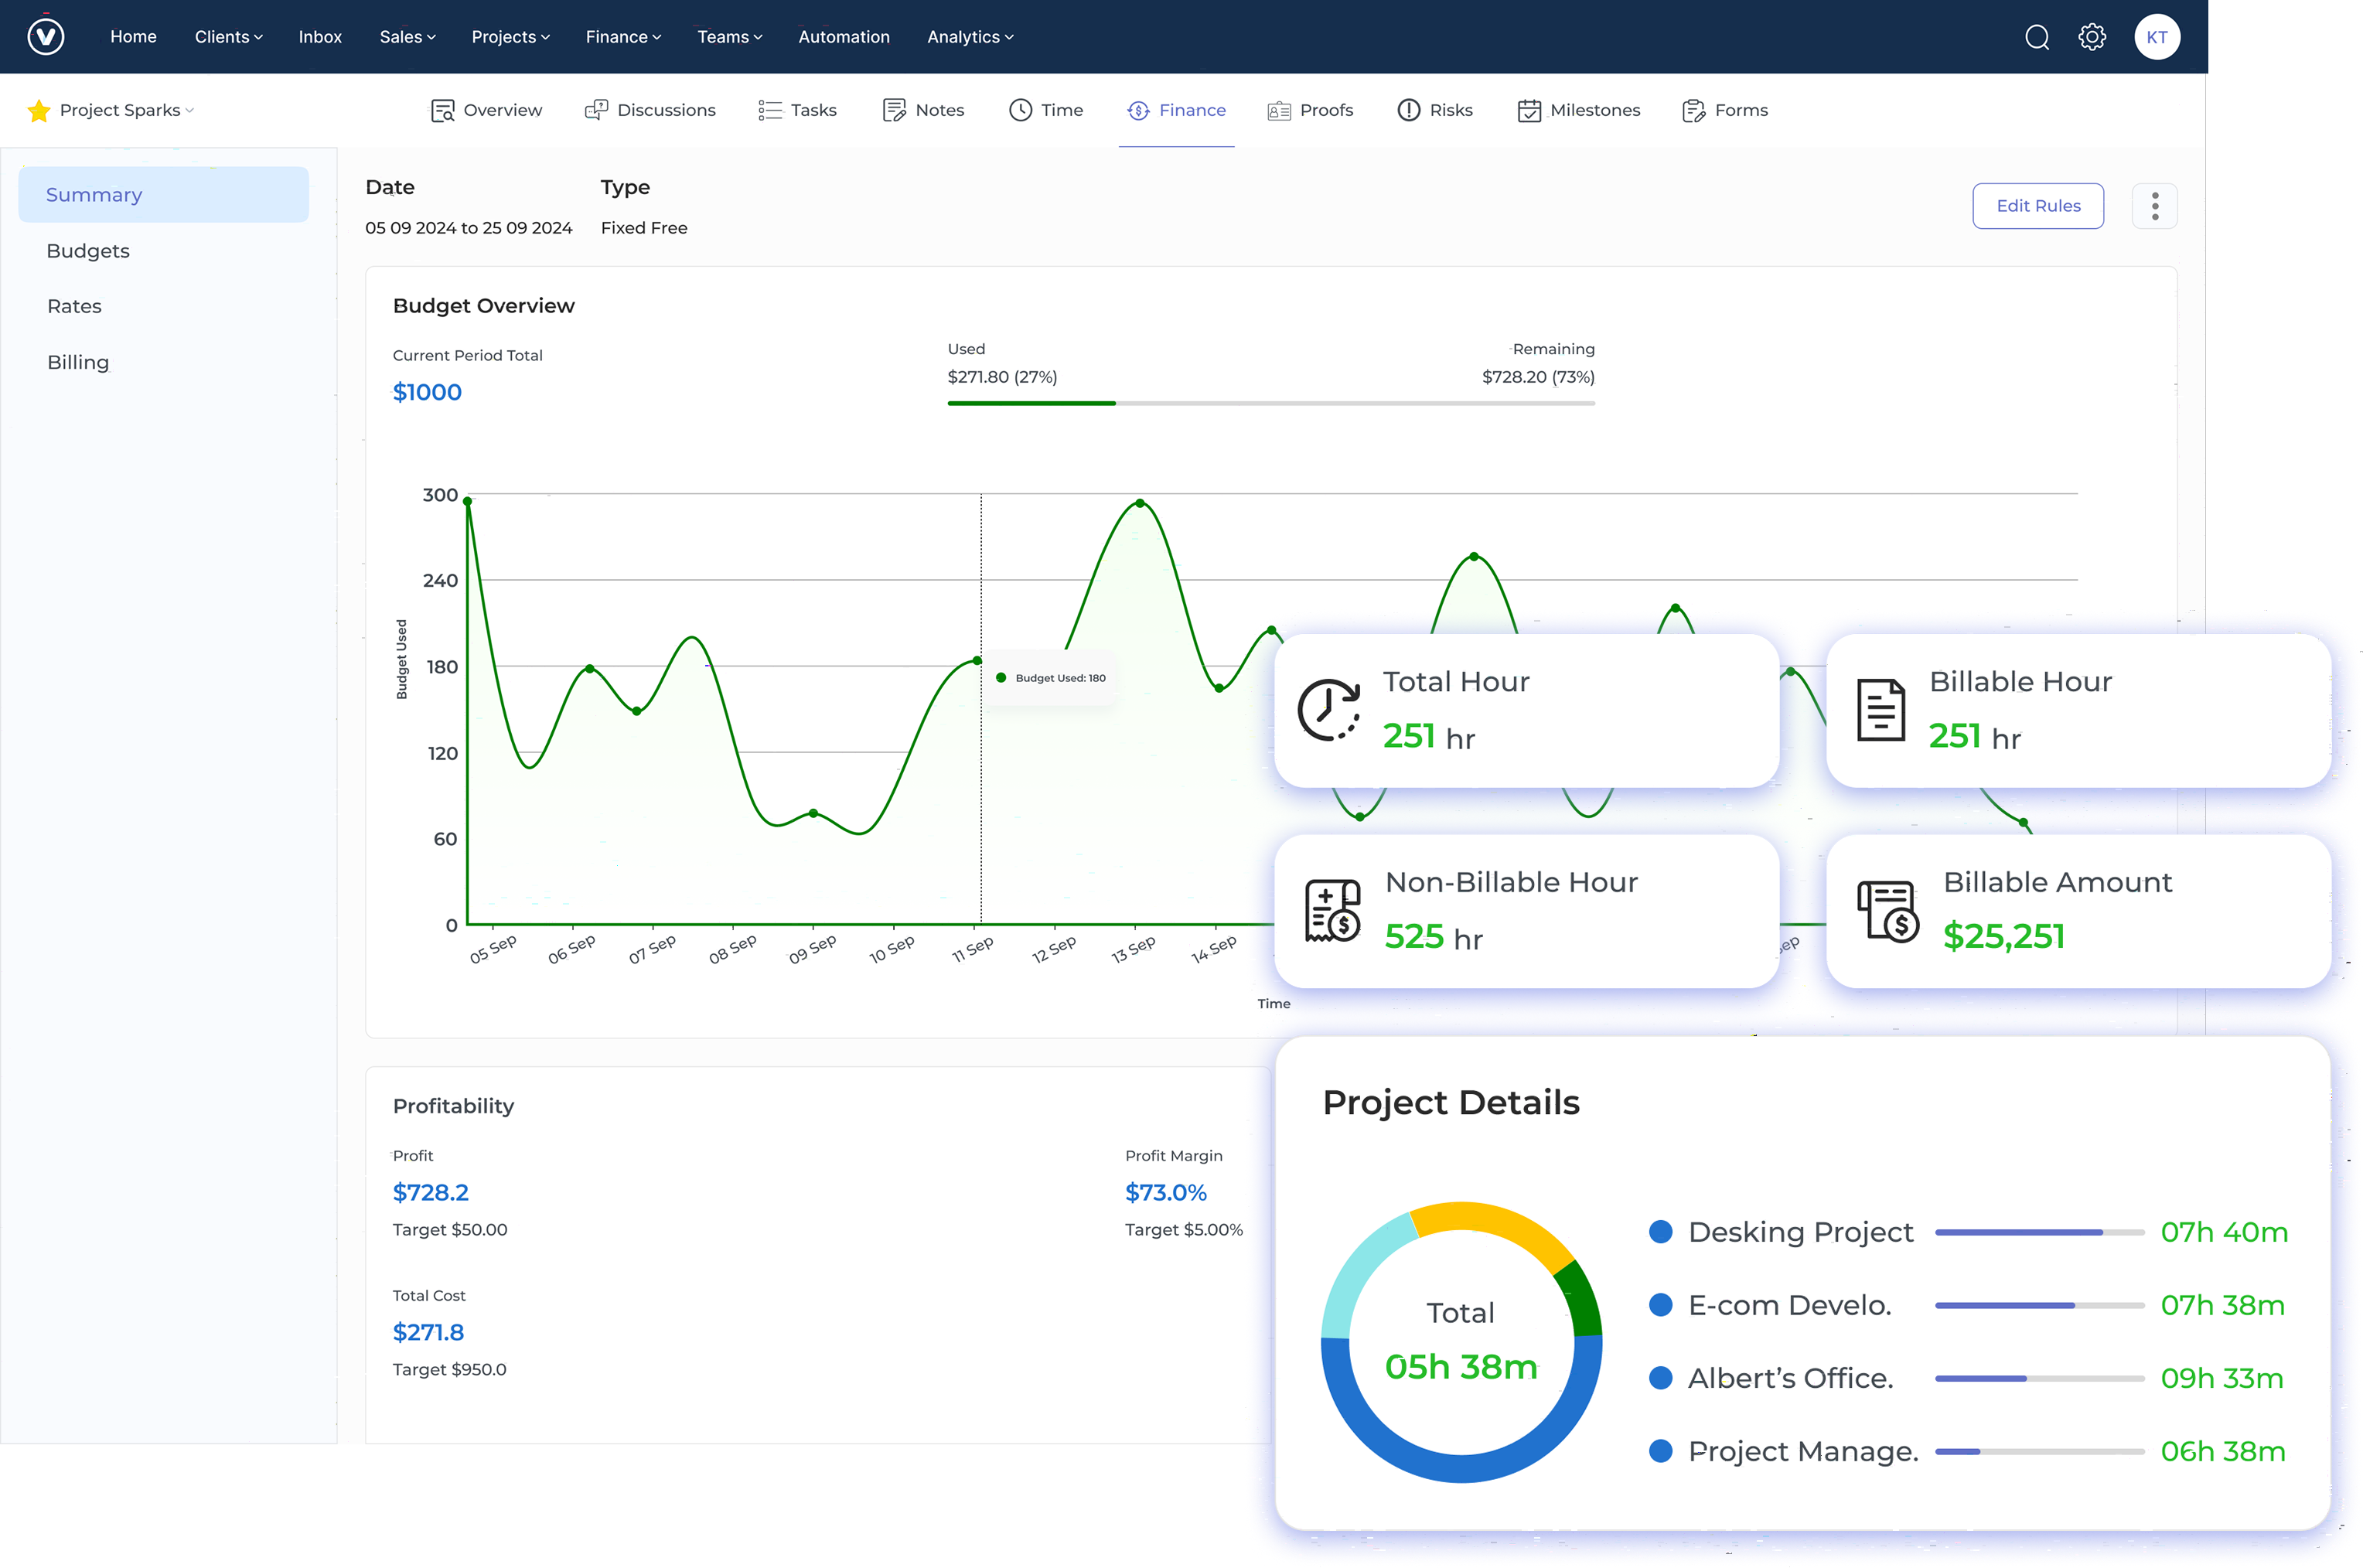2363x1568 pixels.
Task: Expand the Sales dropdown menu
Action: 407,37
